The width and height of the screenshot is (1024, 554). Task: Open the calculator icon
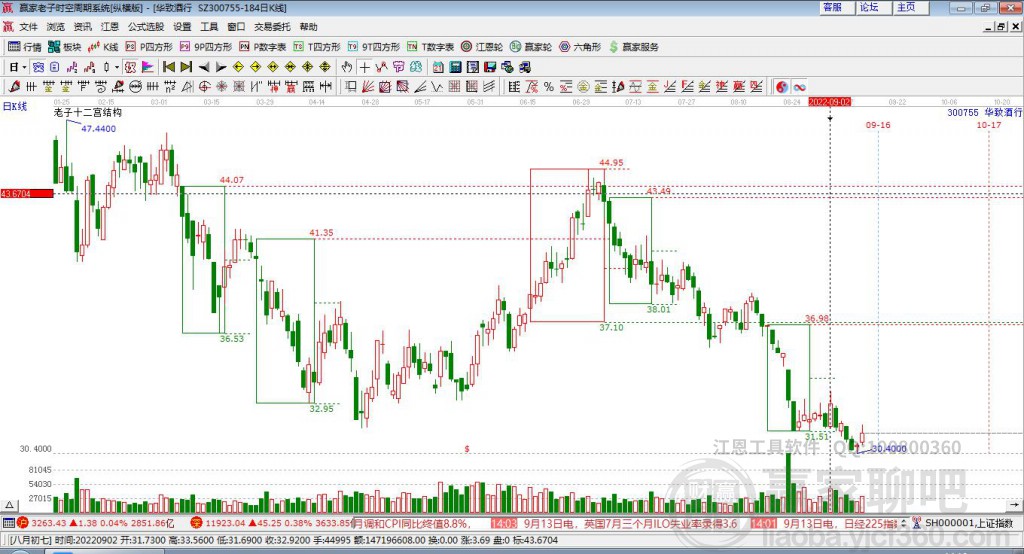point(455,67)
